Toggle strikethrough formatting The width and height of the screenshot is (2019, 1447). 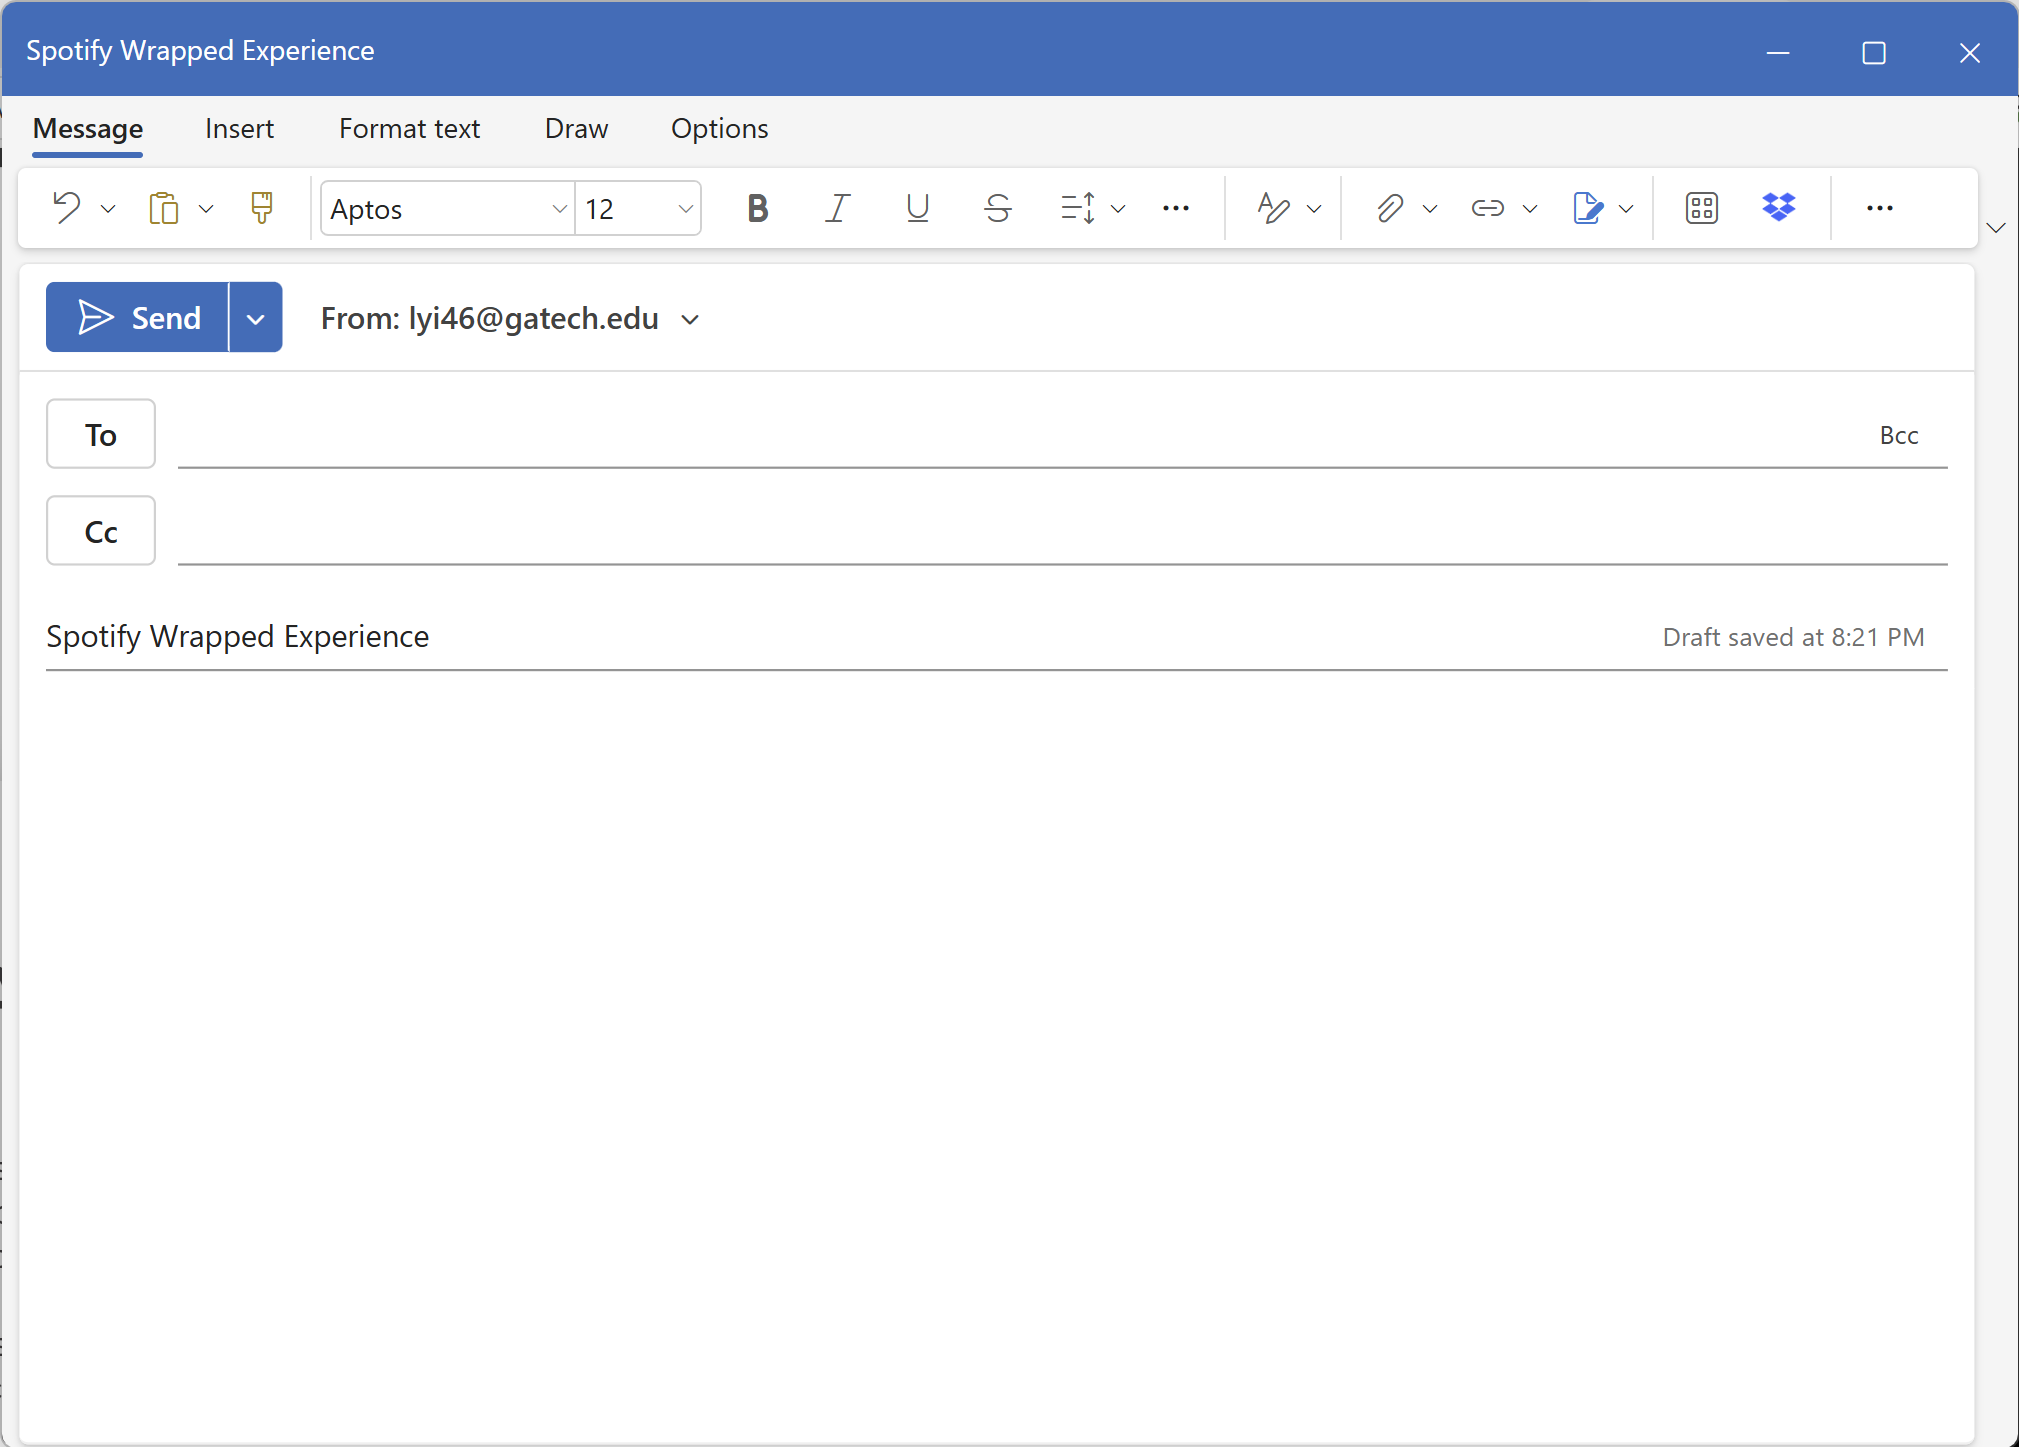(x=997, y=208)
